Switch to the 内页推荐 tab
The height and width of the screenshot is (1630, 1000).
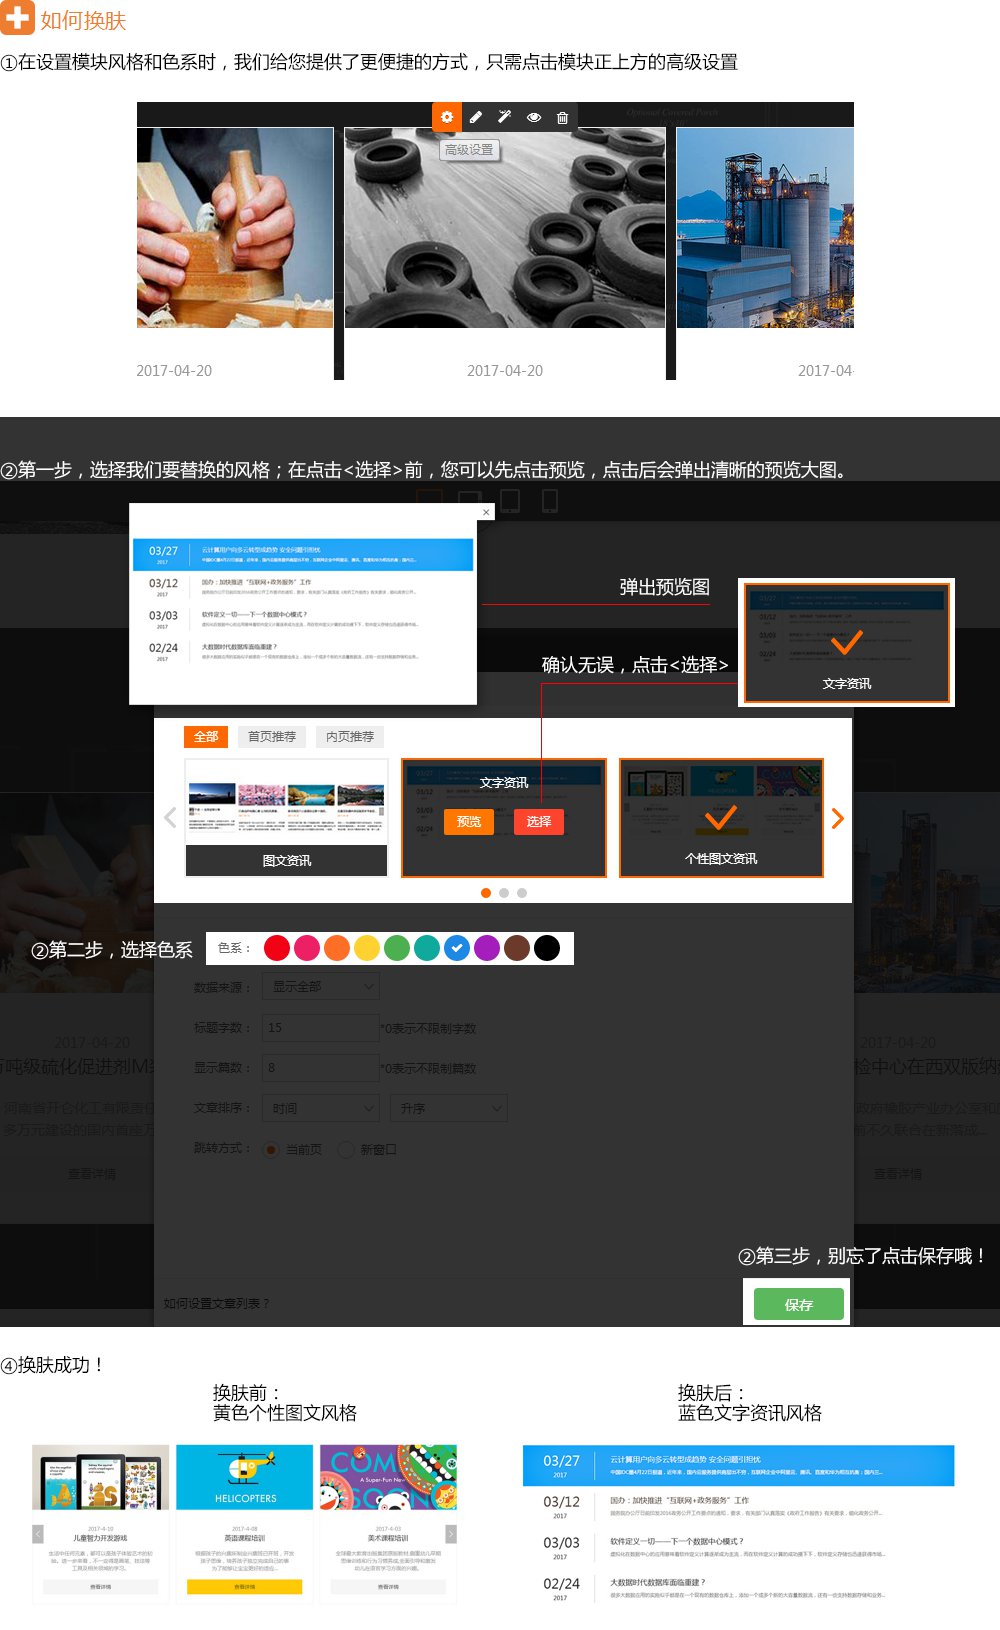point(350,737)
